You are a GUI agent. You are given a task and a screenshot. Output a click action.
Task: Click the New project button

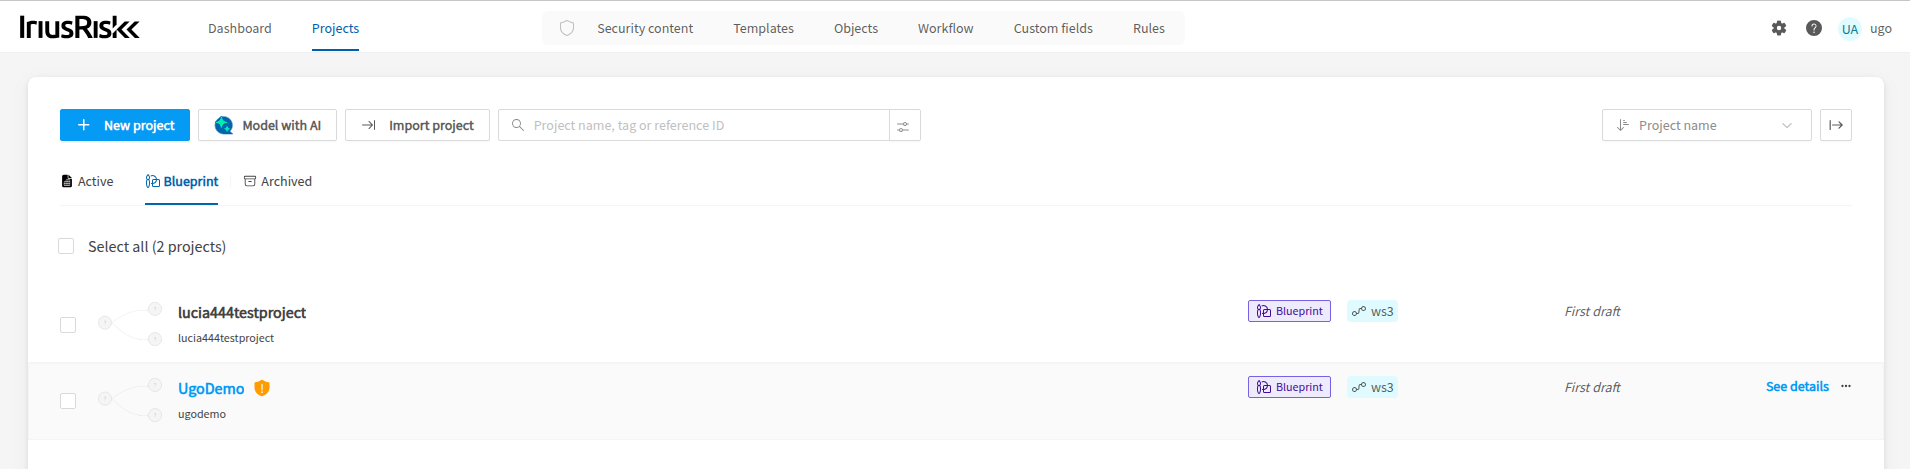click(x=125, y=125)
